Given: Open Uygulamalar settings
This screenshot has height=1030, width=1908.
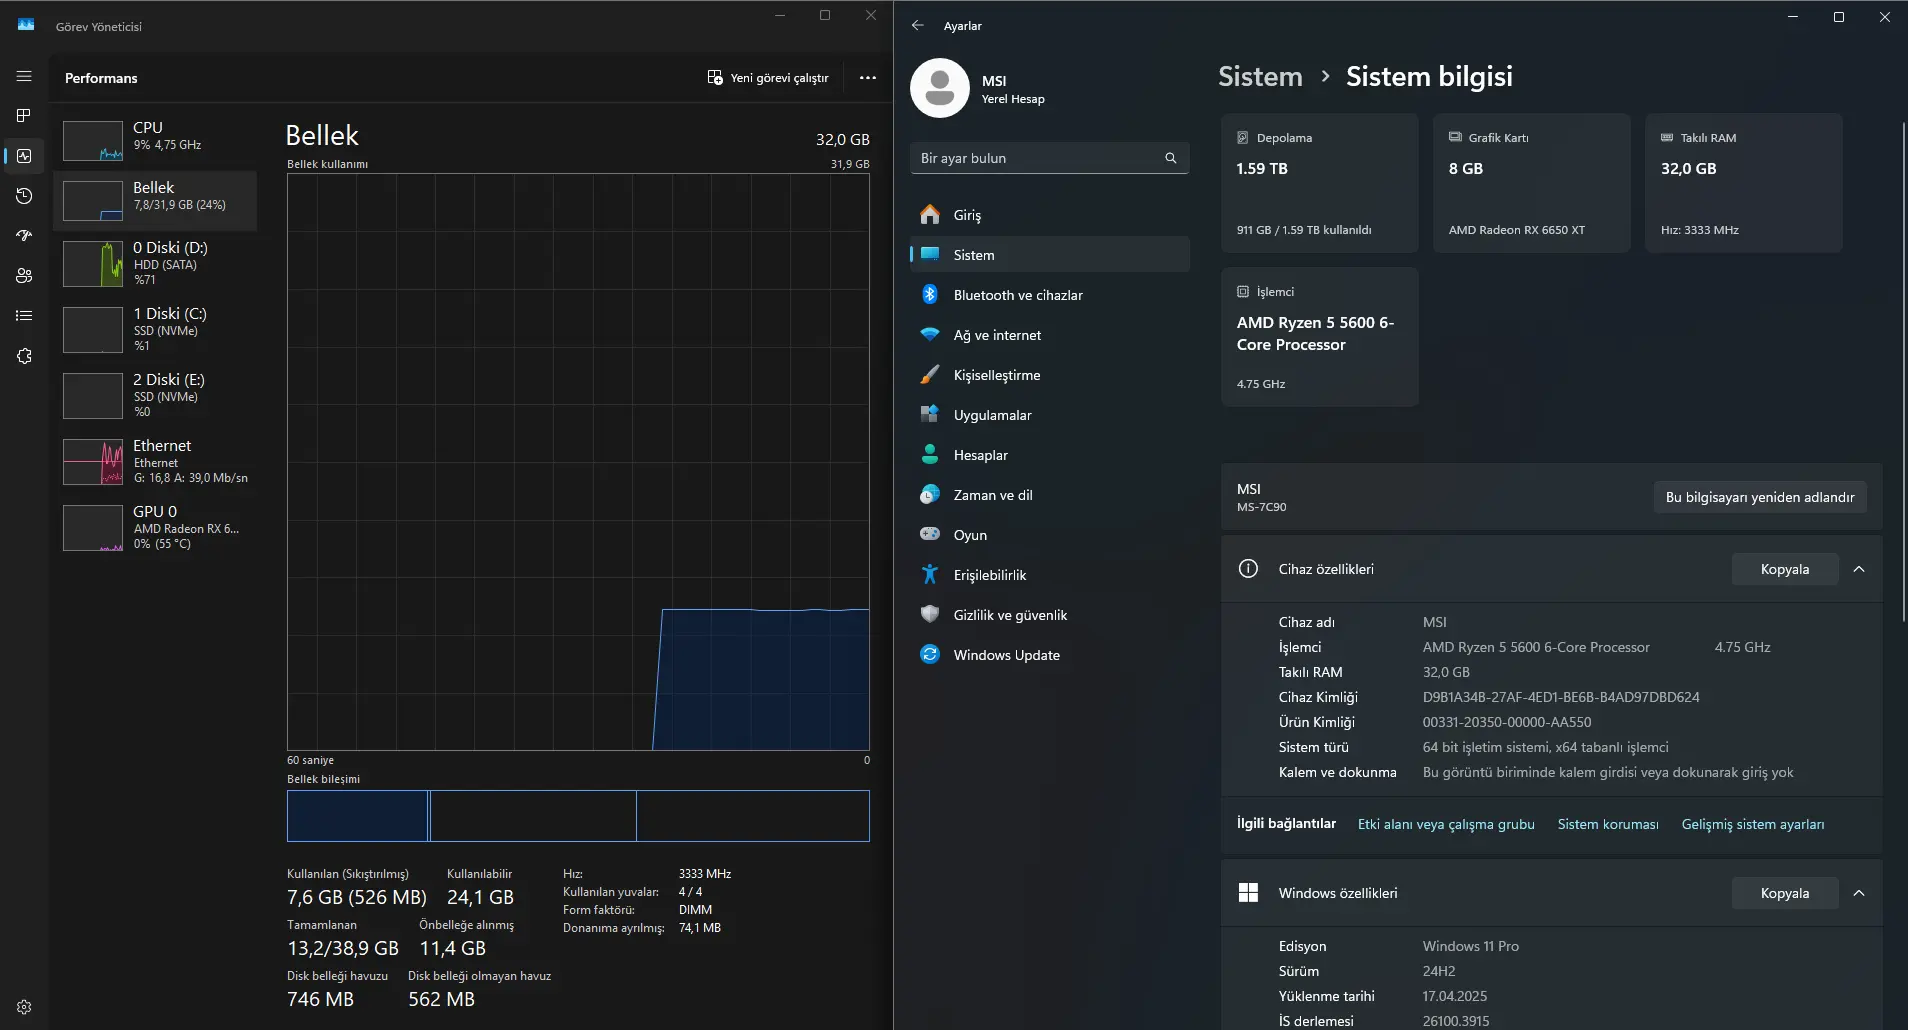Looking at the screenshot, I should click(x=1049, y=415).
